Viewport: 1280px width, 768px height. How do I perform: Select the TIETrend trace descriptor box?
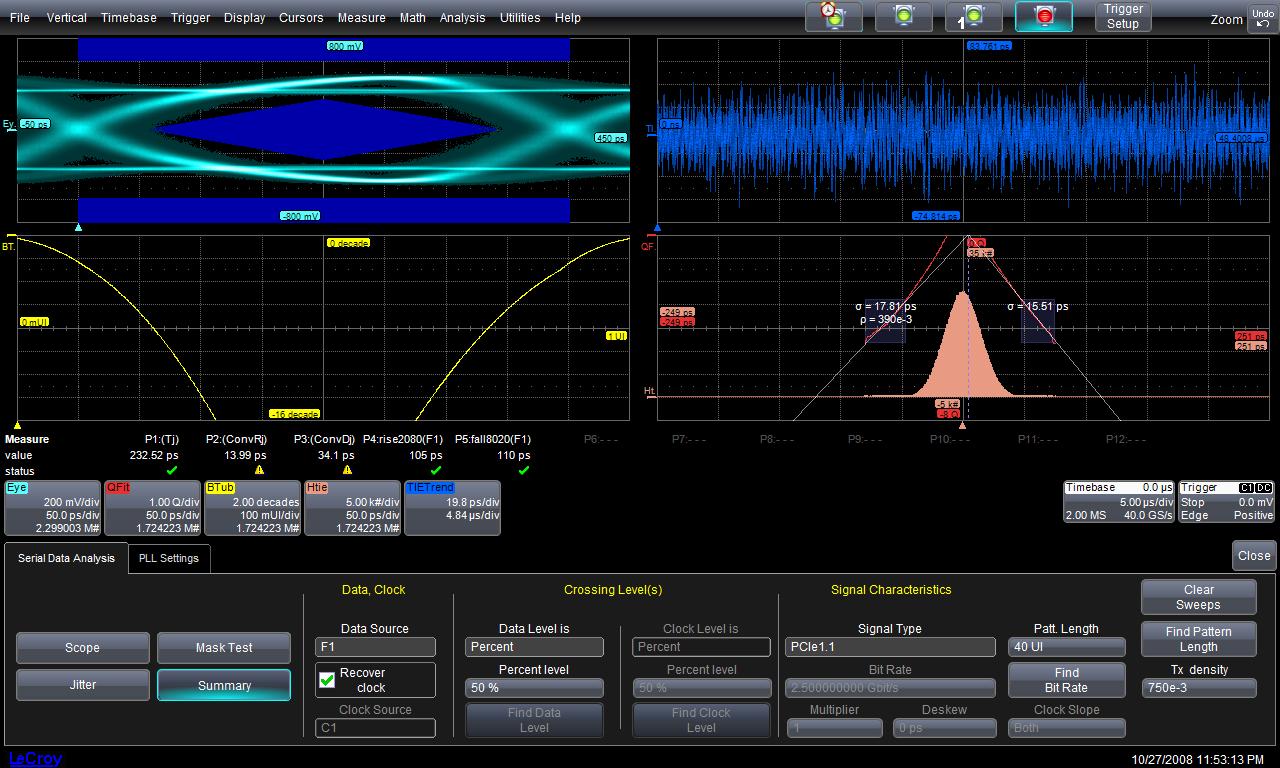(x=452, y=508)
